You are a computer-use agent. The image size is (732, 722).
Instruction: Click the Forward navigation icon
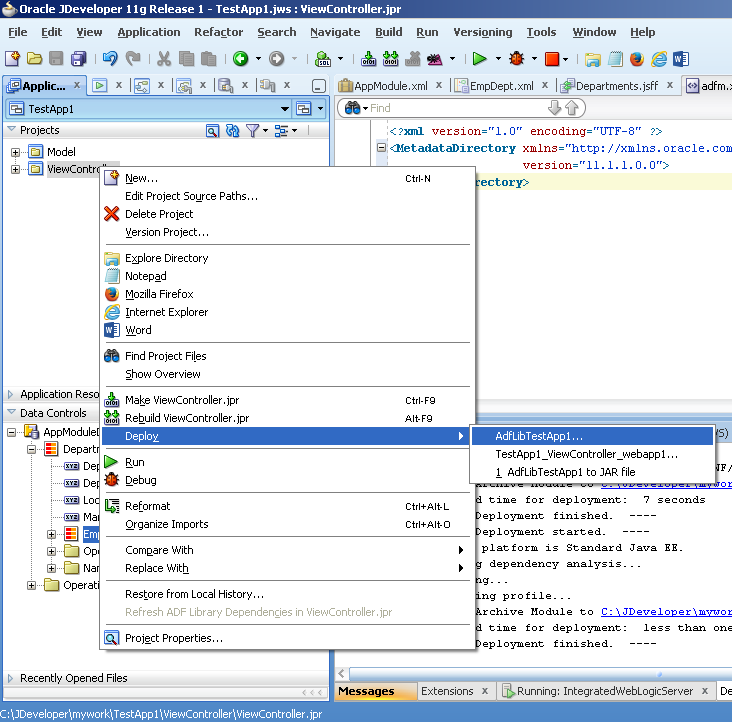(x=277, y=59)
